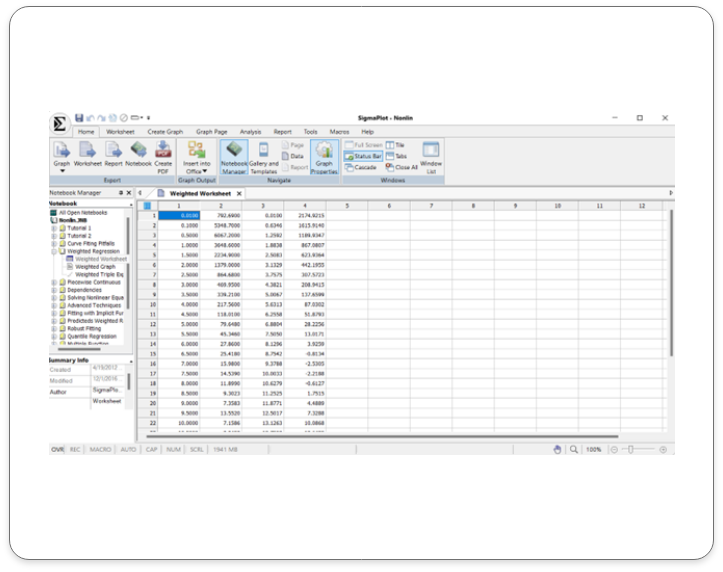
Task: Switch to the Create Graph ribbon tab
Action: click(165, 131)
